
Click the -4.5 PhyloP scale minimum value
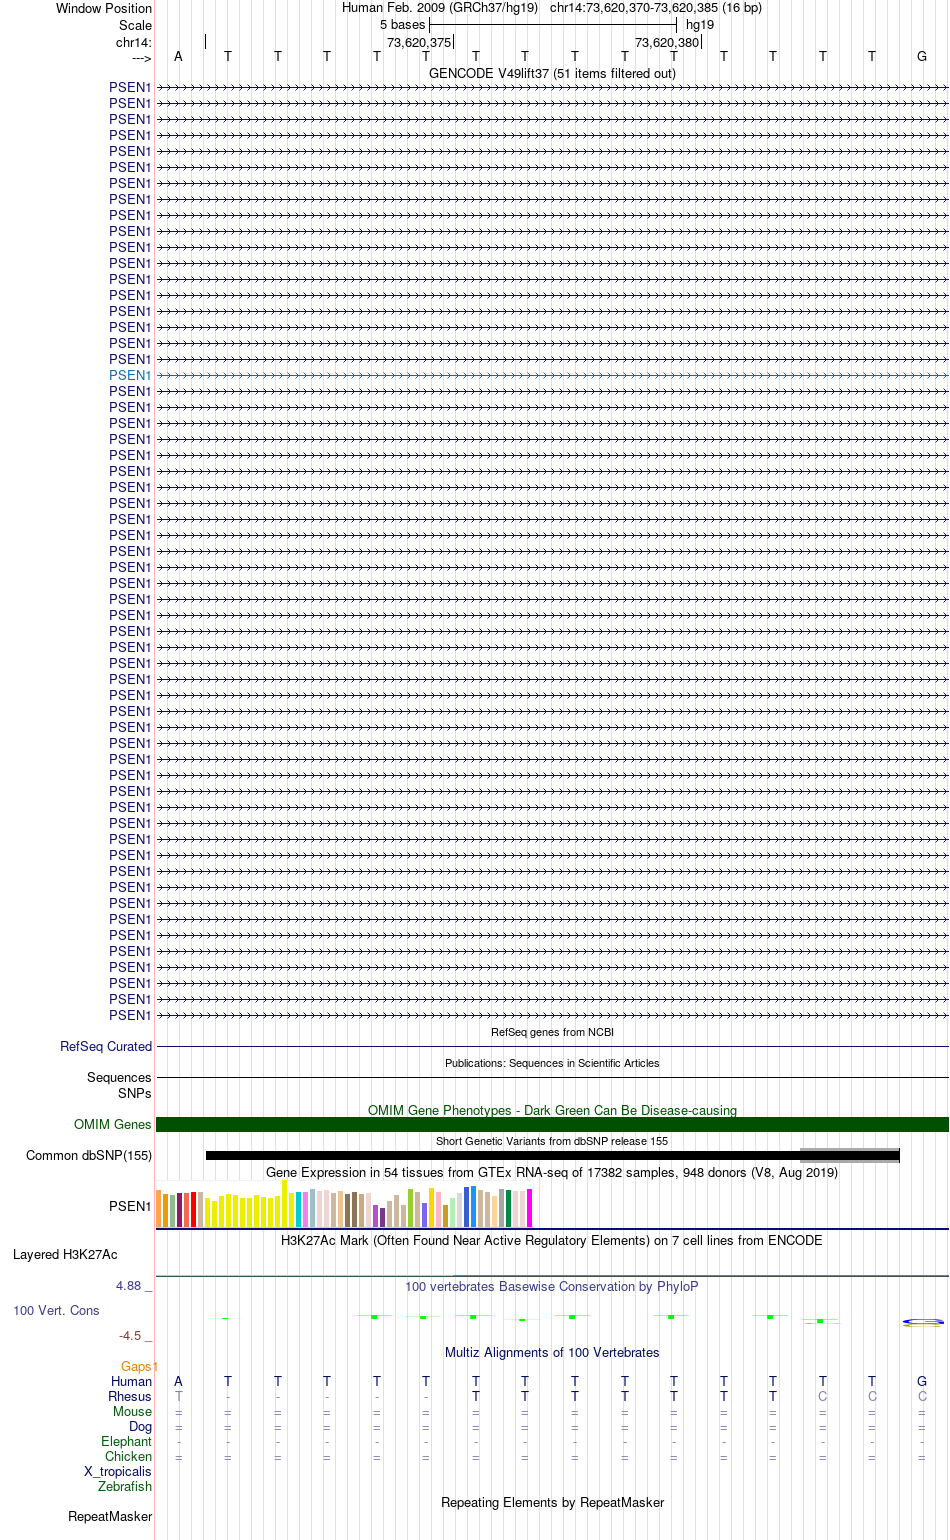pyautogui.click(x=130, y=1335)
